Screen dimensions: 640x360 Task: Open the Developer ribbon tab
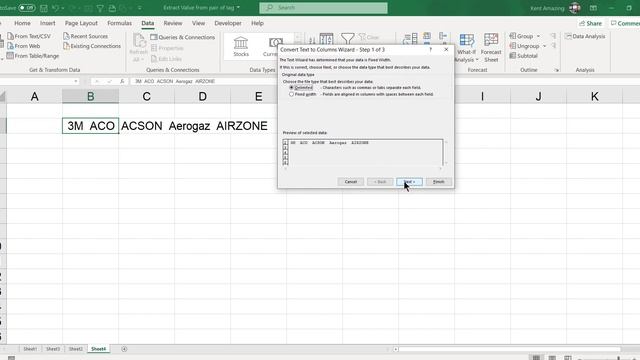coord(228,23)
